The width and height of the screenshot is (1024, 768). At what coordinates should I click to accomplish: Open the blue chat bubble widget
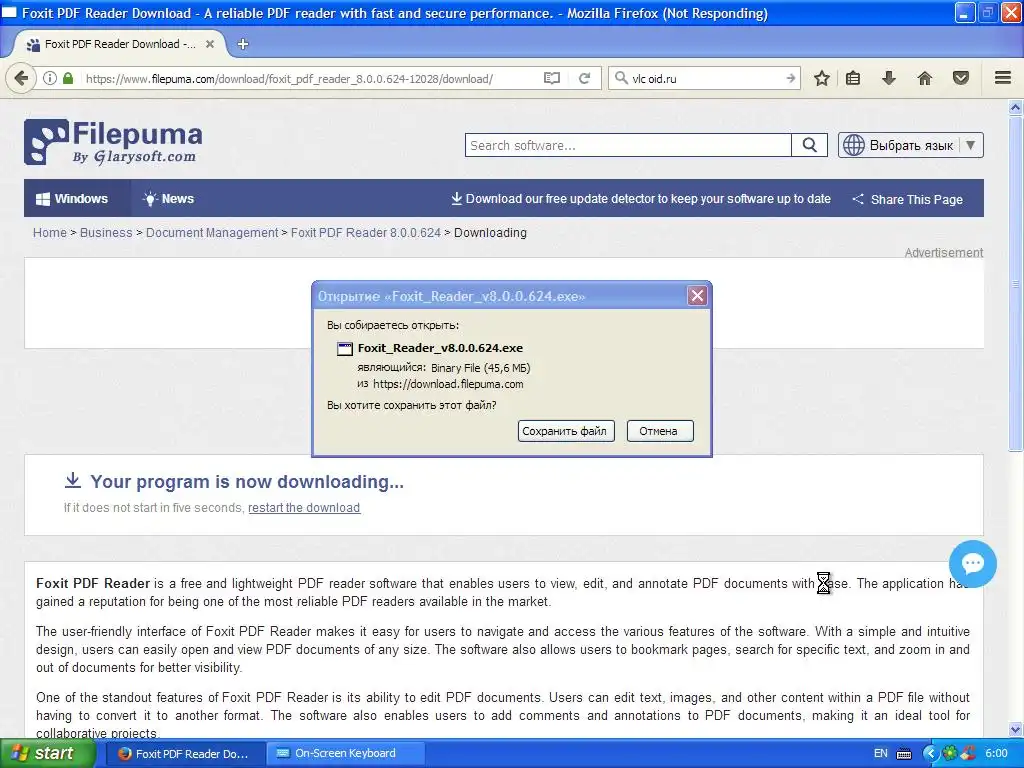pos(972,564)
